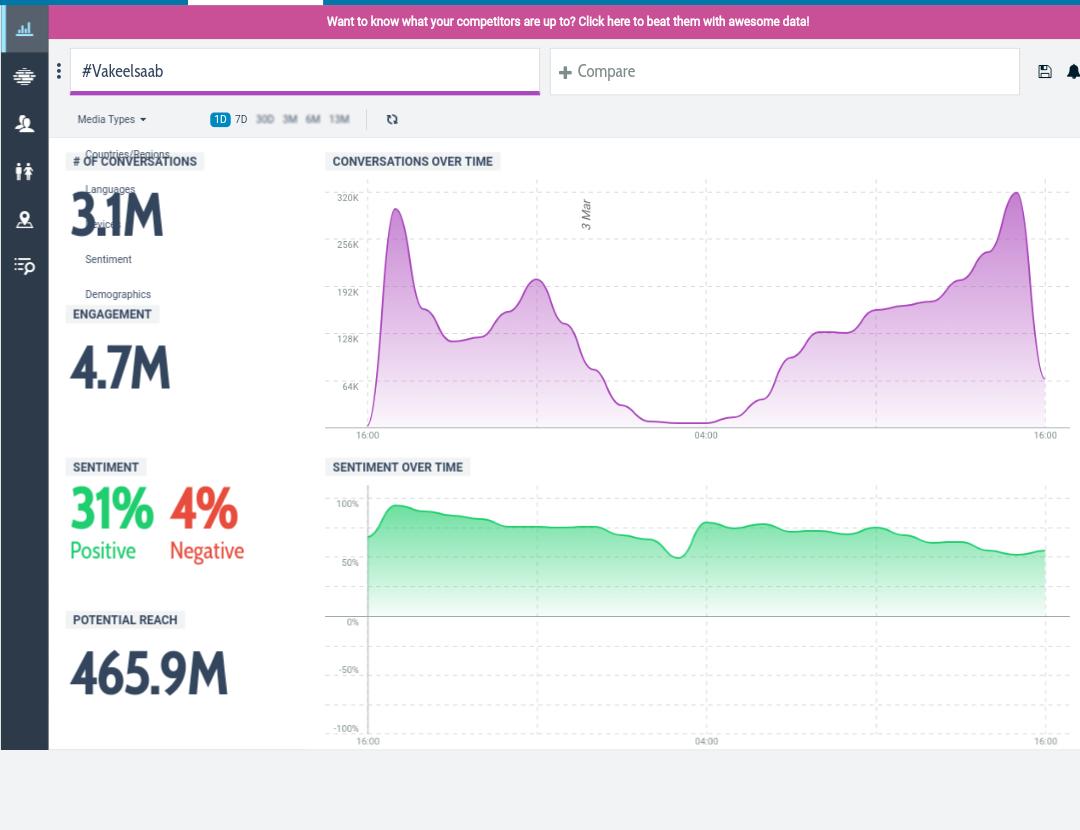Click the 31% Positive sentiment figure

coord(112,522)
